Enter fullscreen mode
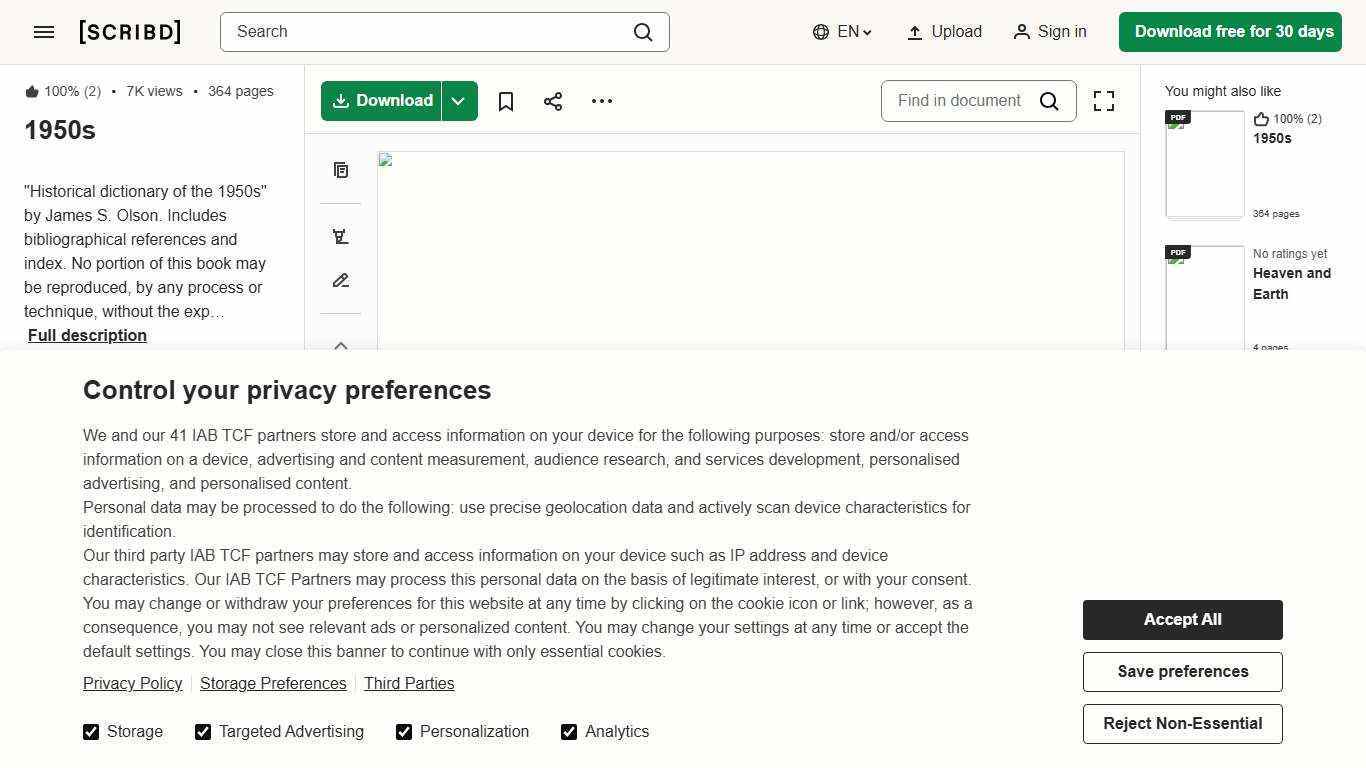The image size is (1366, 768). point(1103,101)
